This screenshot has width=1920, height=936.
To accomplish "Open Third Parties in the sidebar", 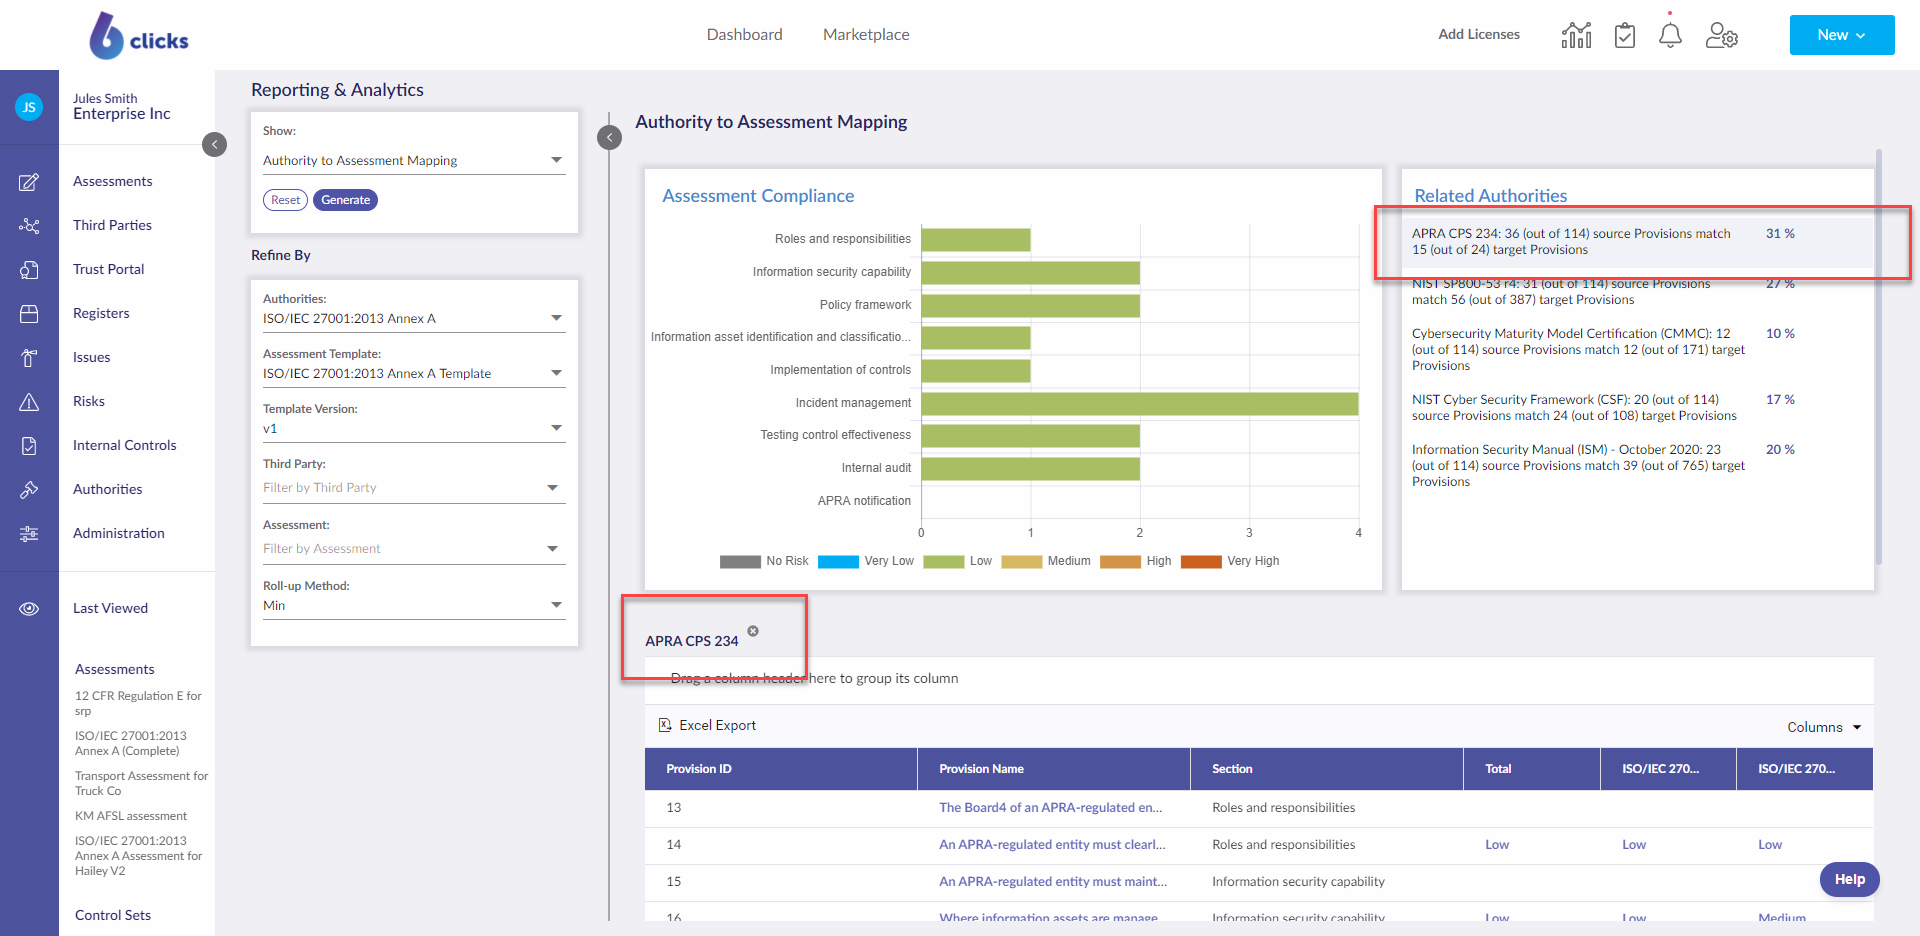I will tap(112, 225).
